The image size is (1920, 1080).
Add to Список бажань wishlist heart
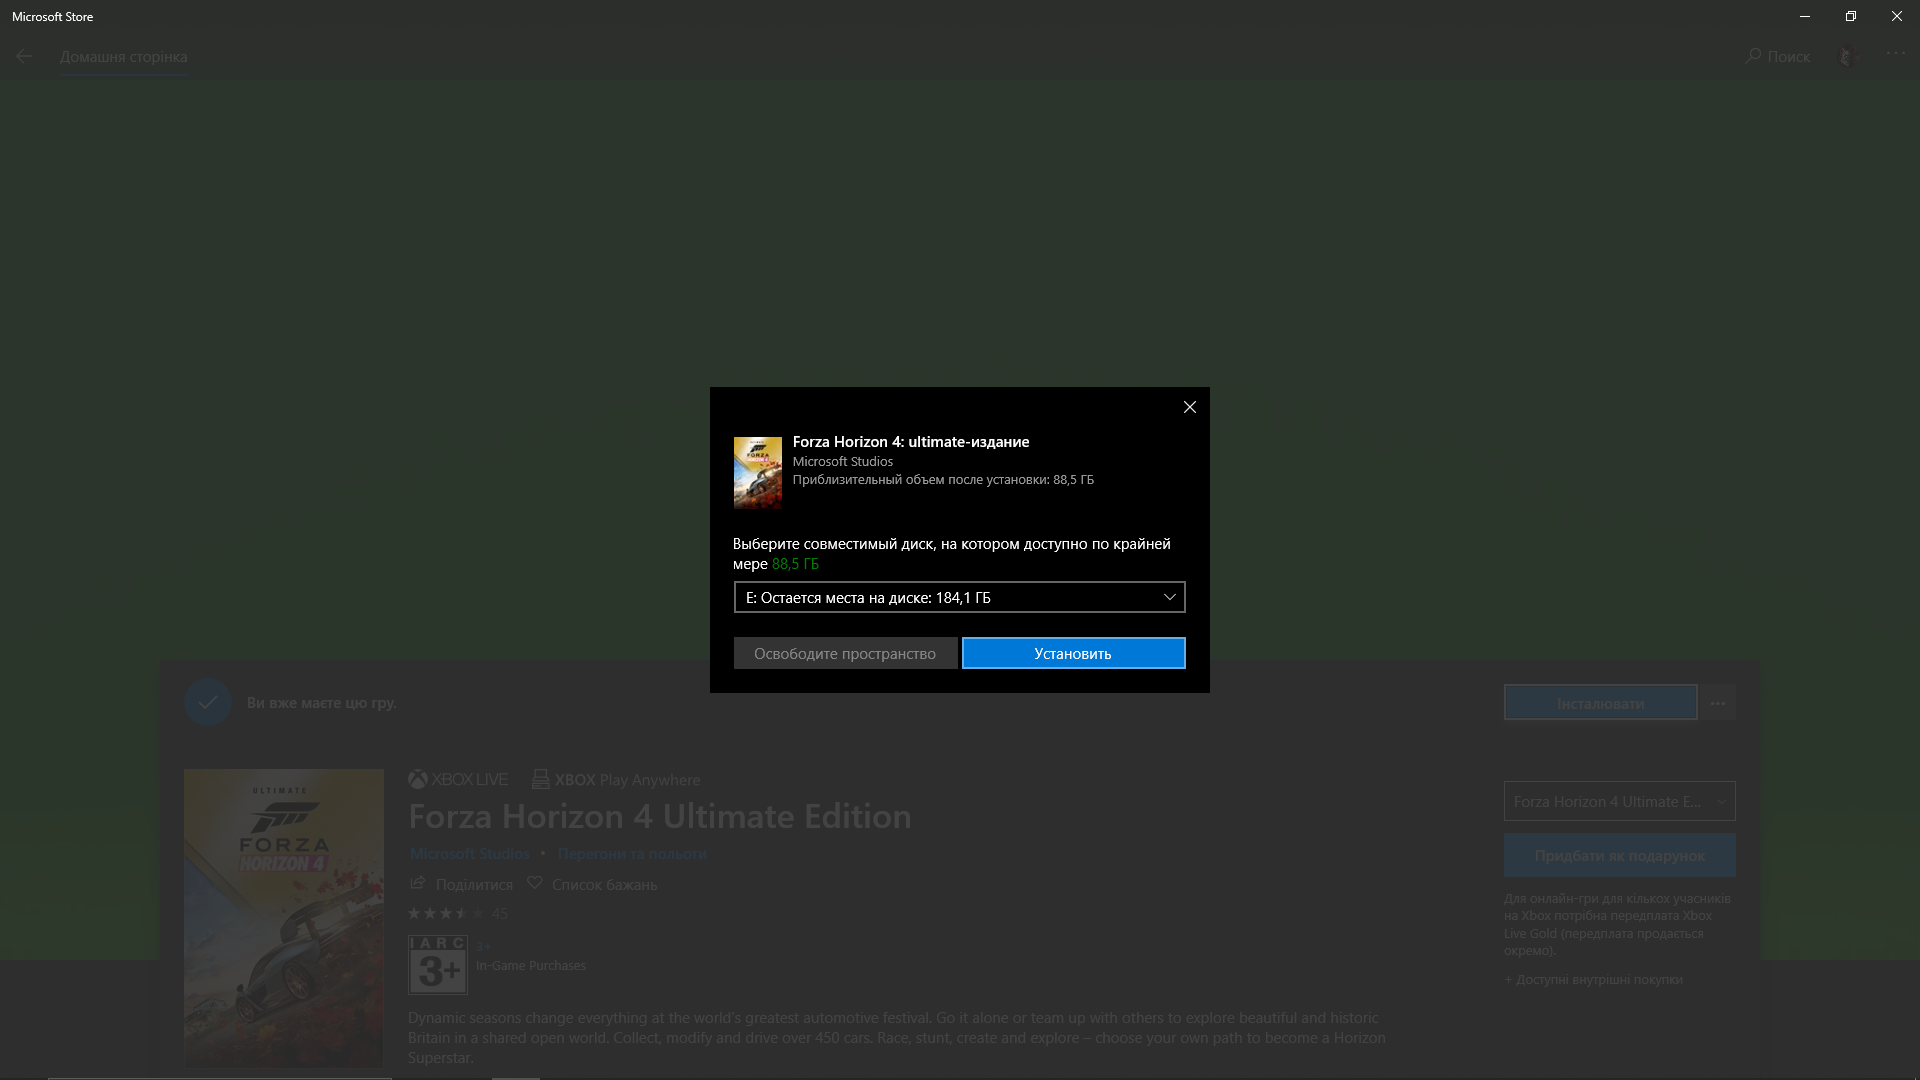(535, 883)
